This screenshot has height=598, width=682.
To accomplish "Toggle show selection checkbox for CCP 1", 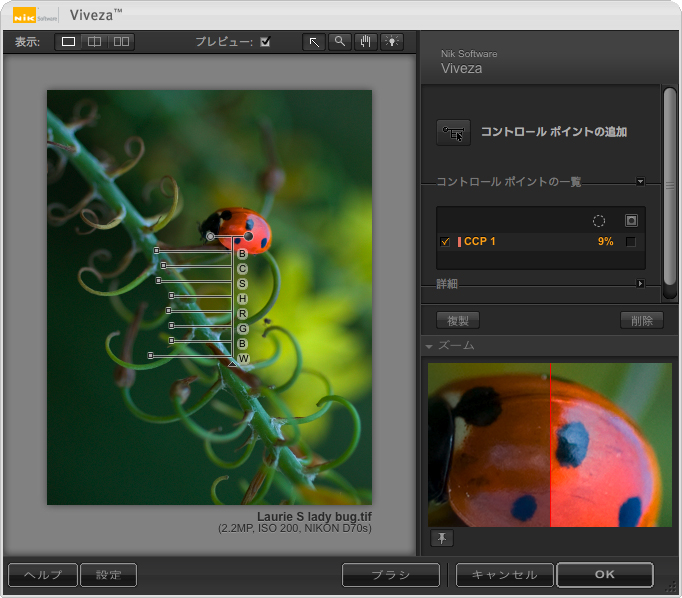I will 631,242.
